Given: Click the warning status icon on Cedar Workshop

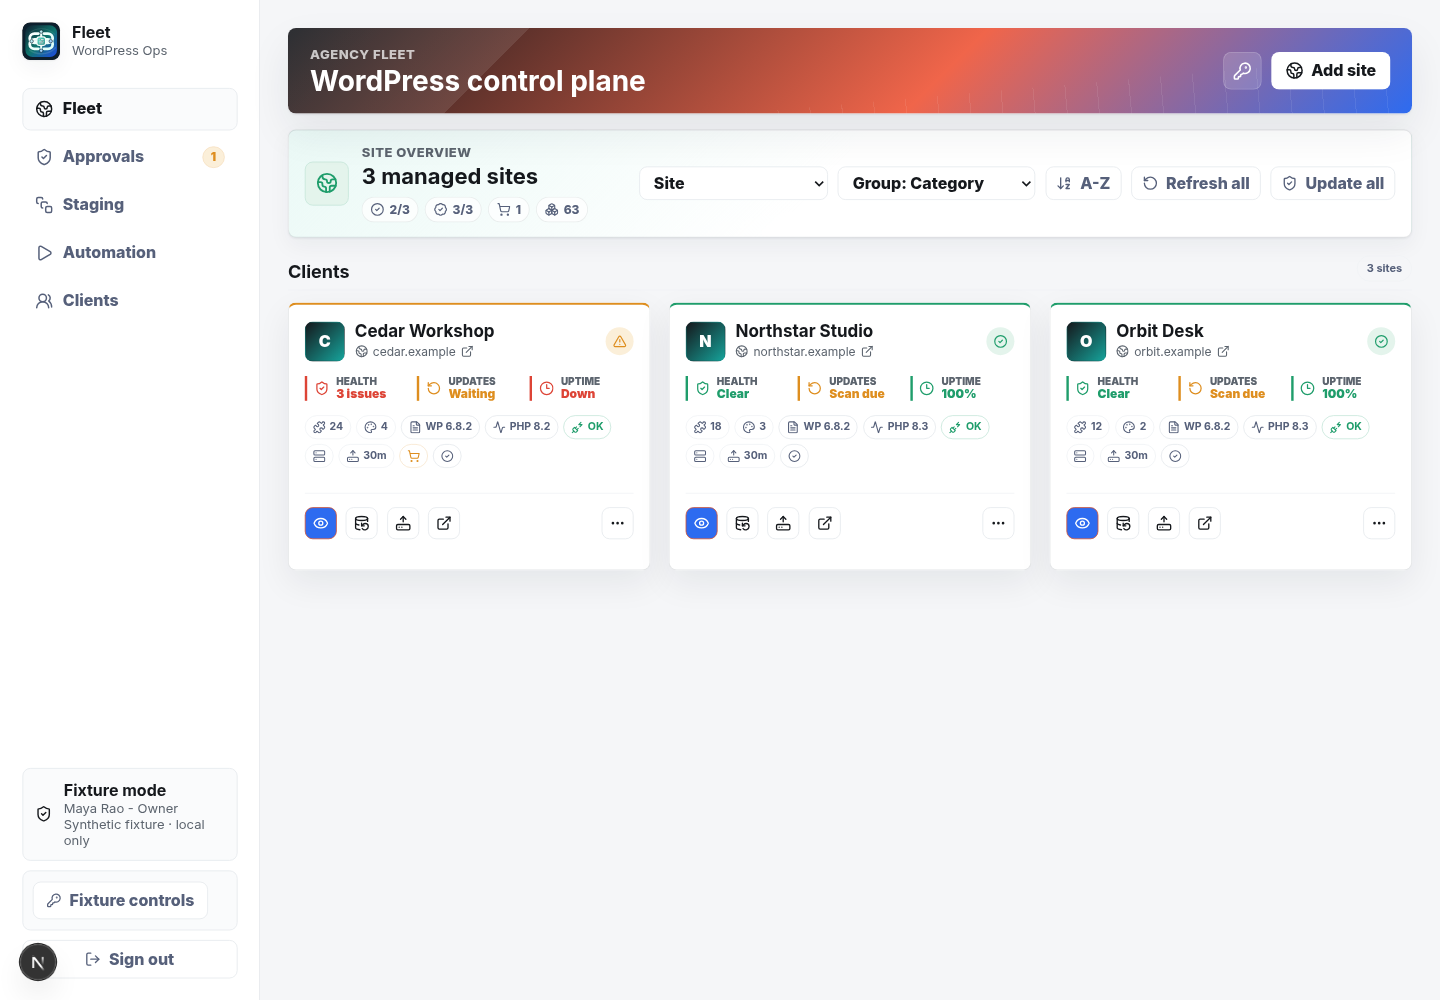Looking at the screenshot, I should coord(620,342).
